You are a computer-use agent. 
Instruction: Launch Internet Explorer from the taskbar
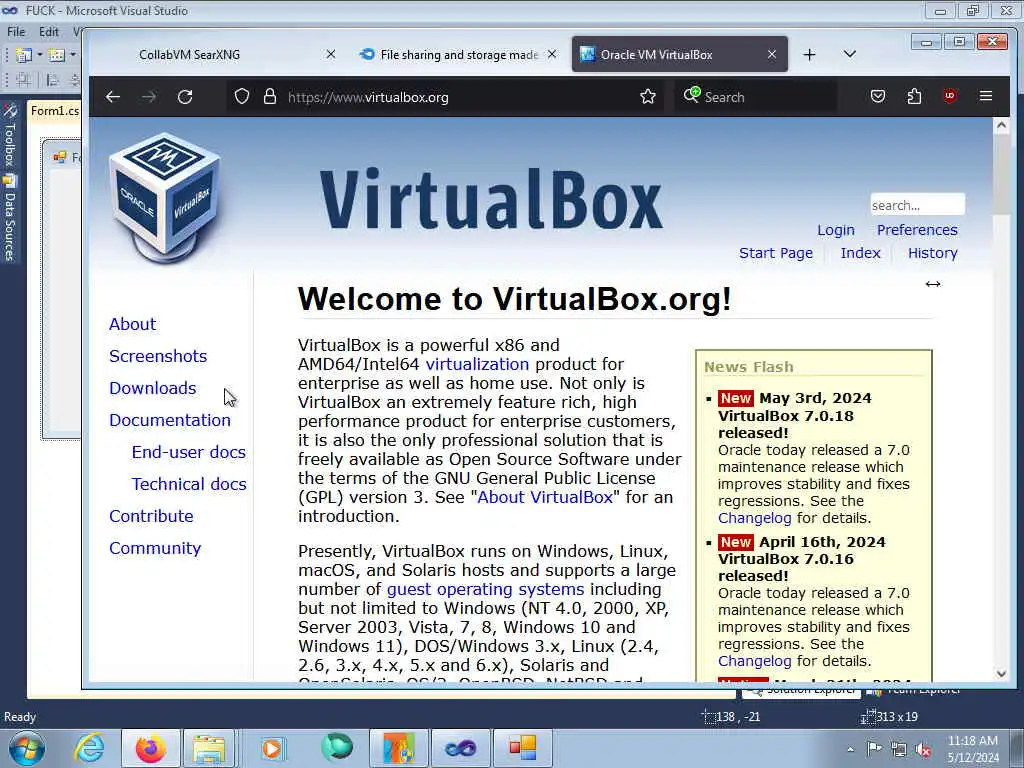(89, 748)
